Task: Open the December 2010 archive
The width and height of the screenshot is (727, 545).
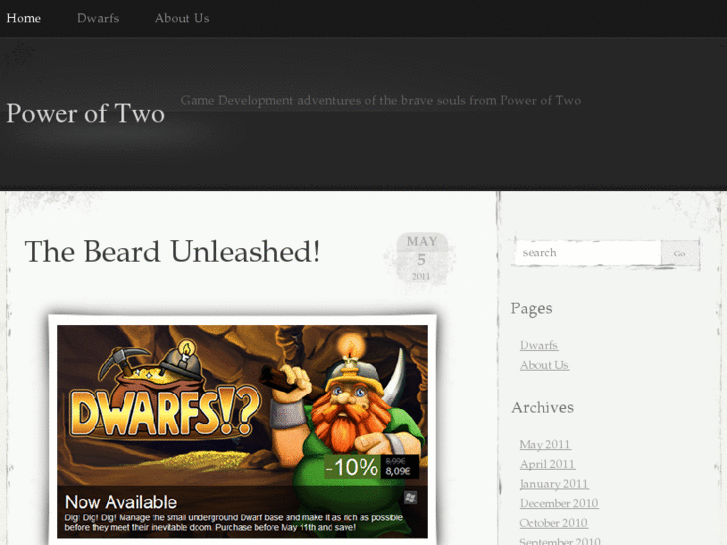Action: point(559,503)
